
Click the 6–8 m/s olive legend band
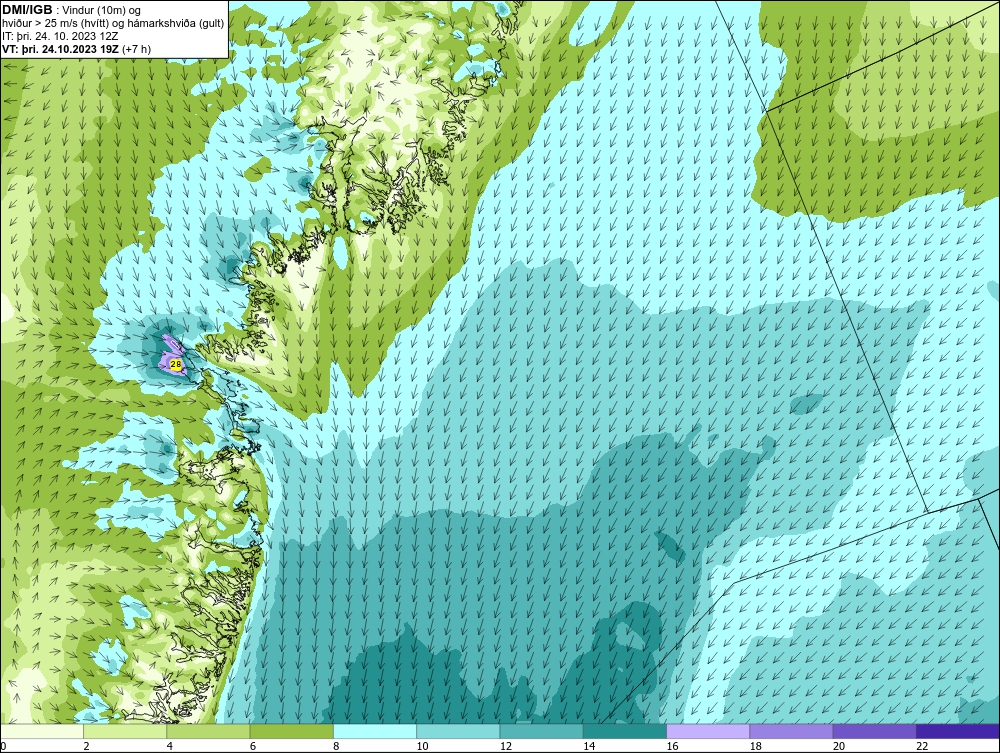coord(291,731)
